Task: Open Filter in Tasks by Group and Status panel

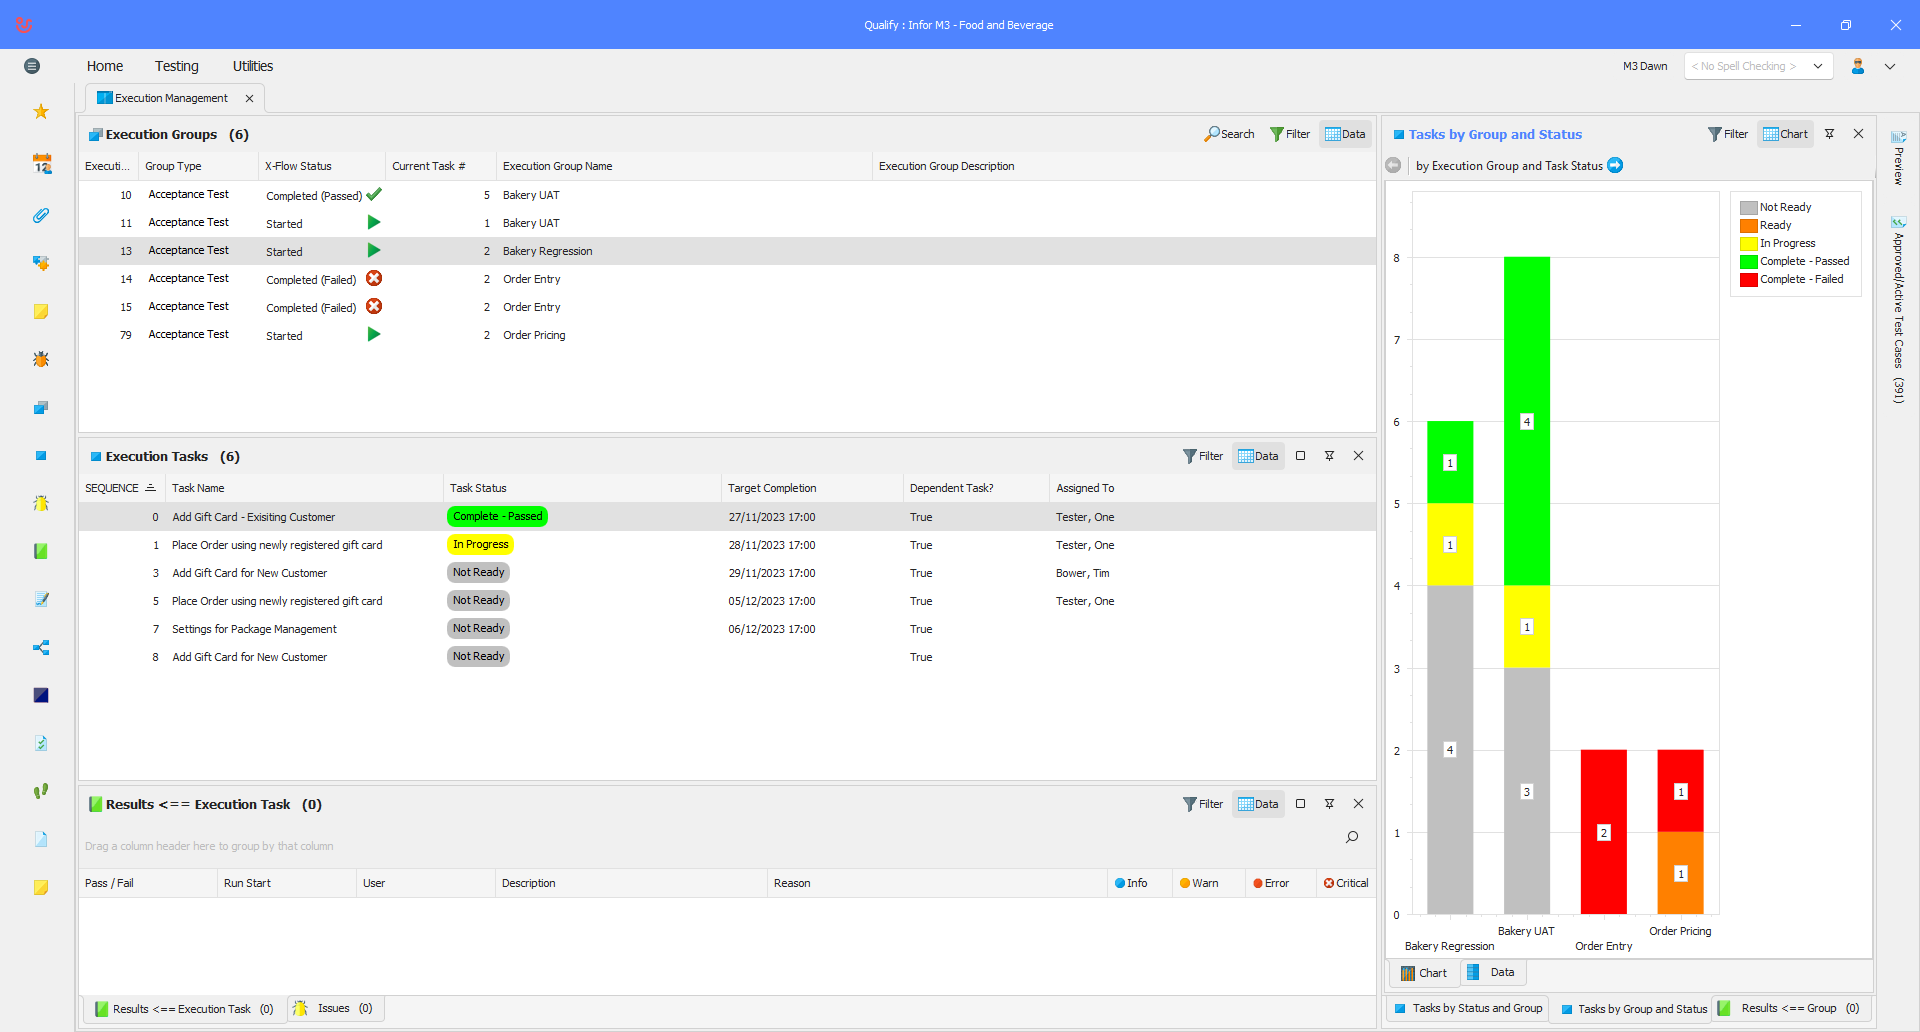Action: click(1728, 134)
